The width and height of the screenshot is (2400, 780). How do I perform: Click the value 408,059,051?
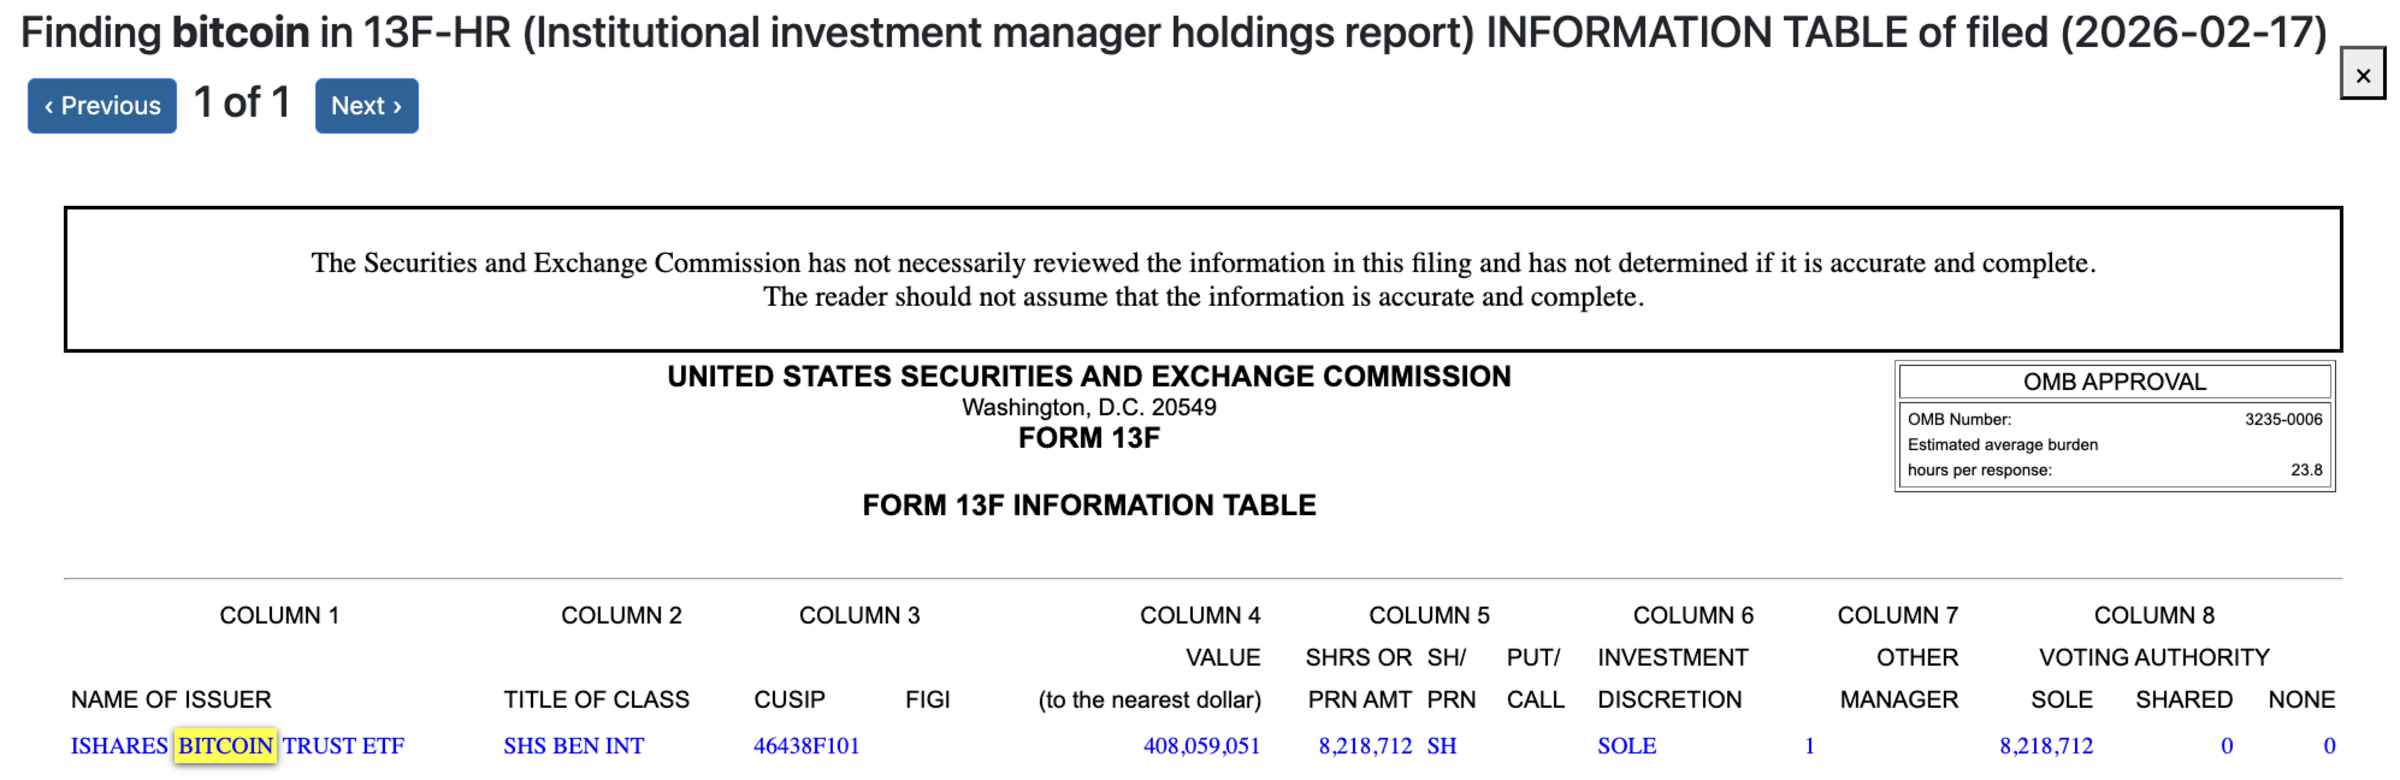(1201, 746)
